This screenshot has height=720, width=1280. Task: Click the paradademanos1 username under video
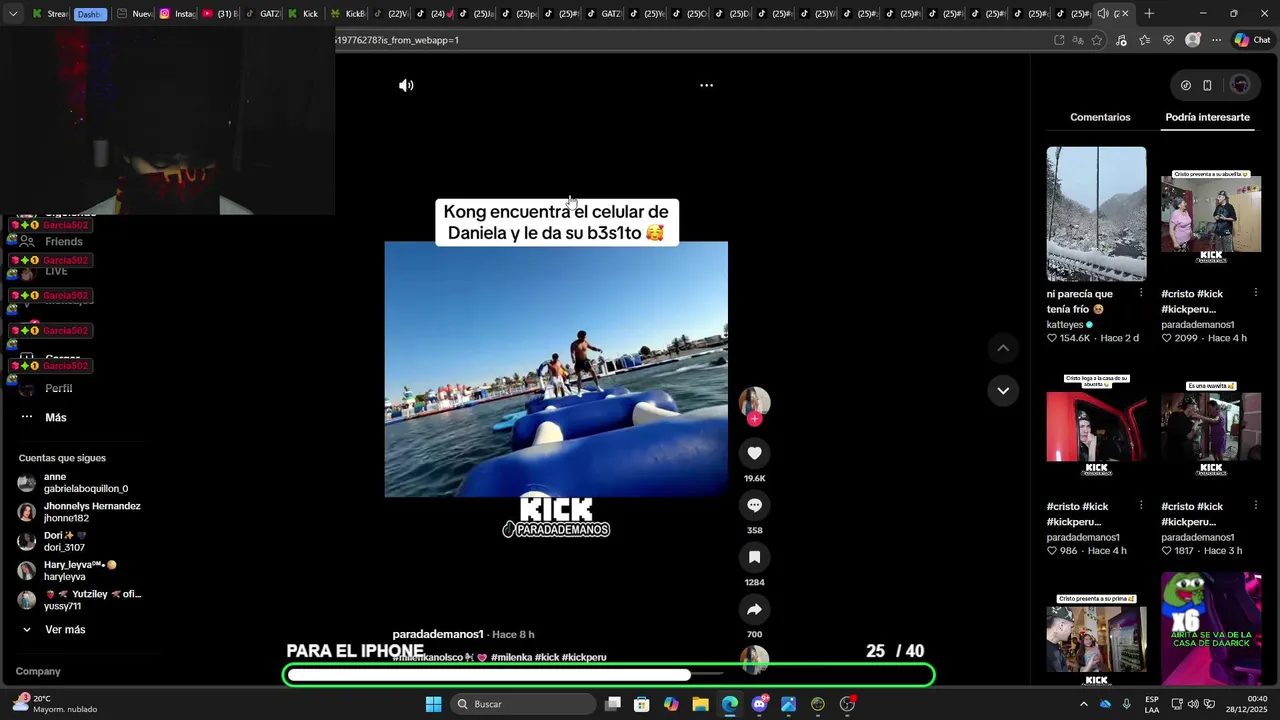pos(438,634)
